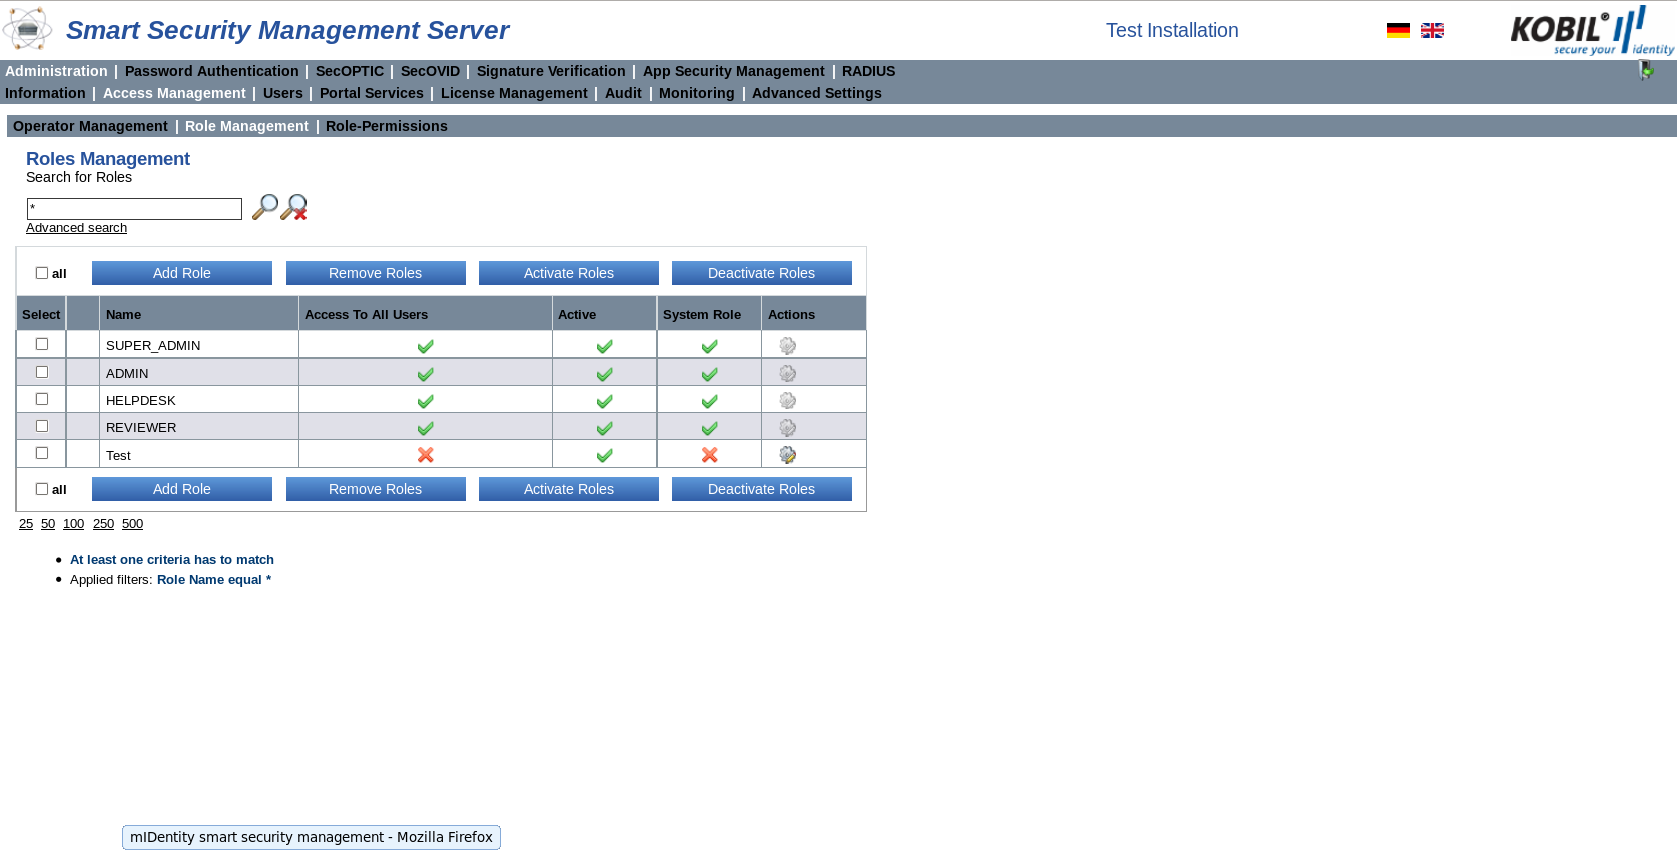Open the Advanced search link
1677x850 pixels.
[76, 228]
